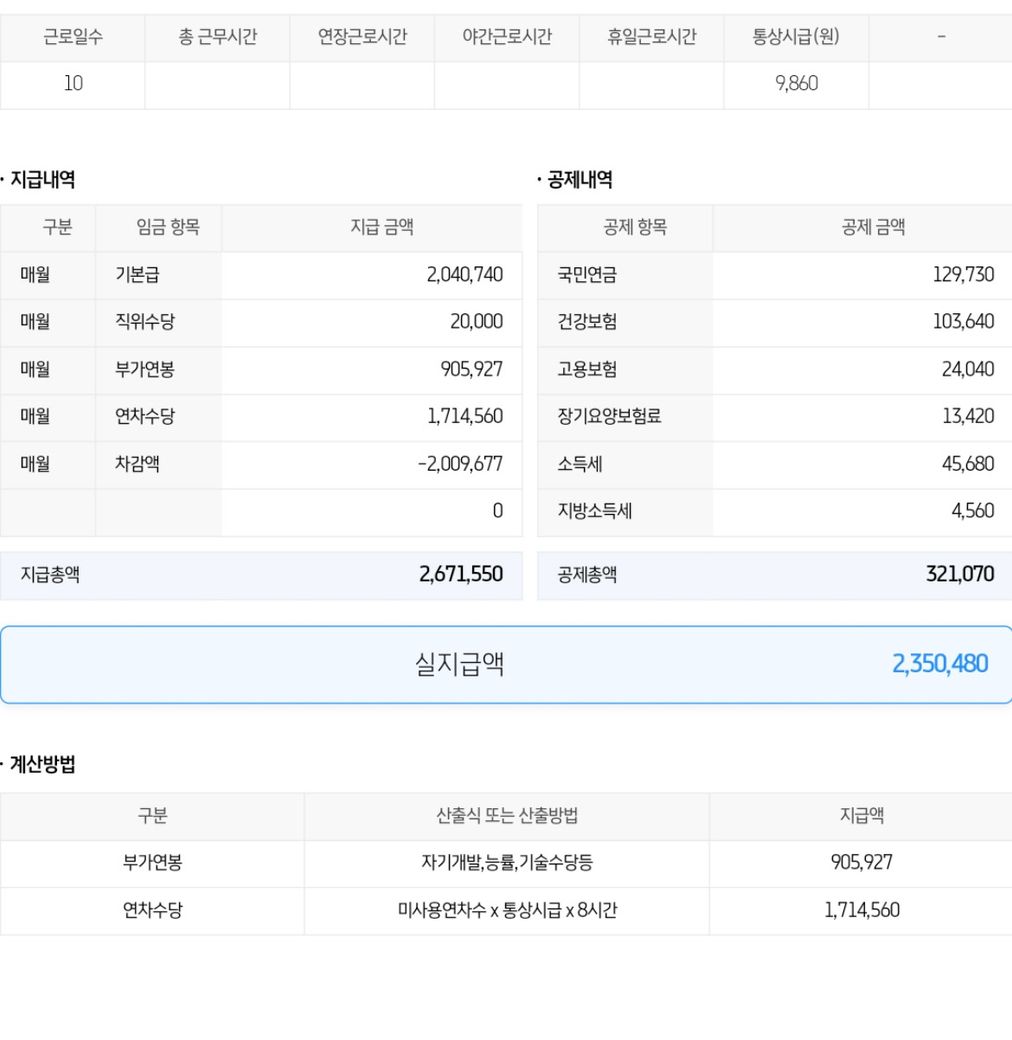Click the 고용보험 deduction amount 24,040
Viewport: 1012px width, 1040px height.
[x=967, y=369]
